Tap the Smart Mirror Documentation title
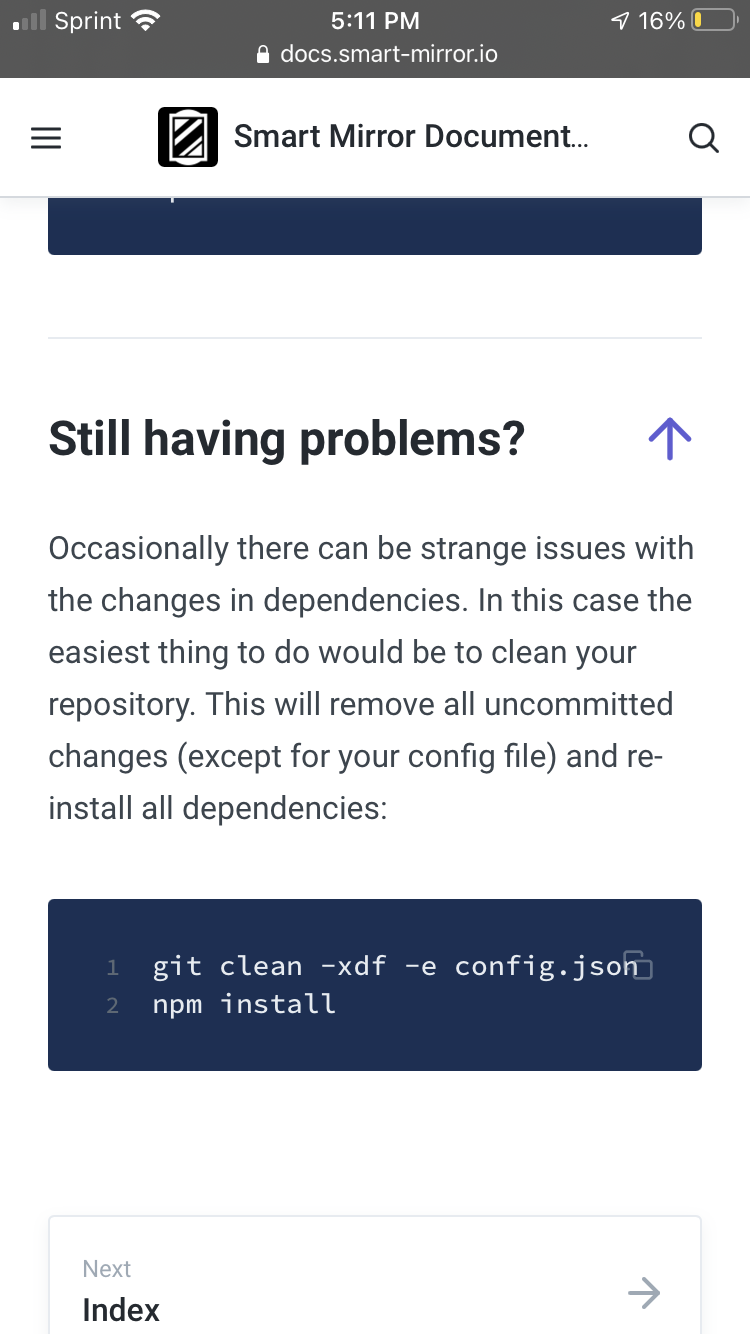The width and height of the screenshot is (750, 1334). pyautogui.click(x=412, y=136)
